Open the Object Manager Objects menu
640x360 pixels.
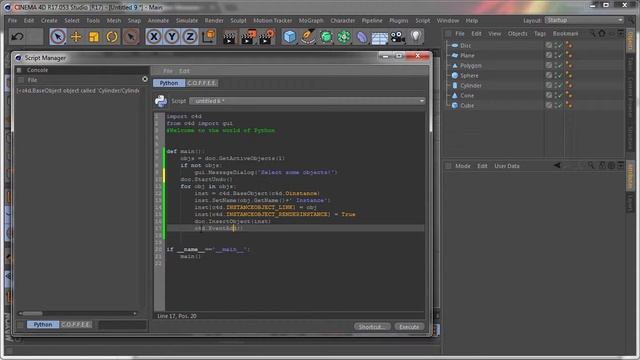[x=518, y=33]
